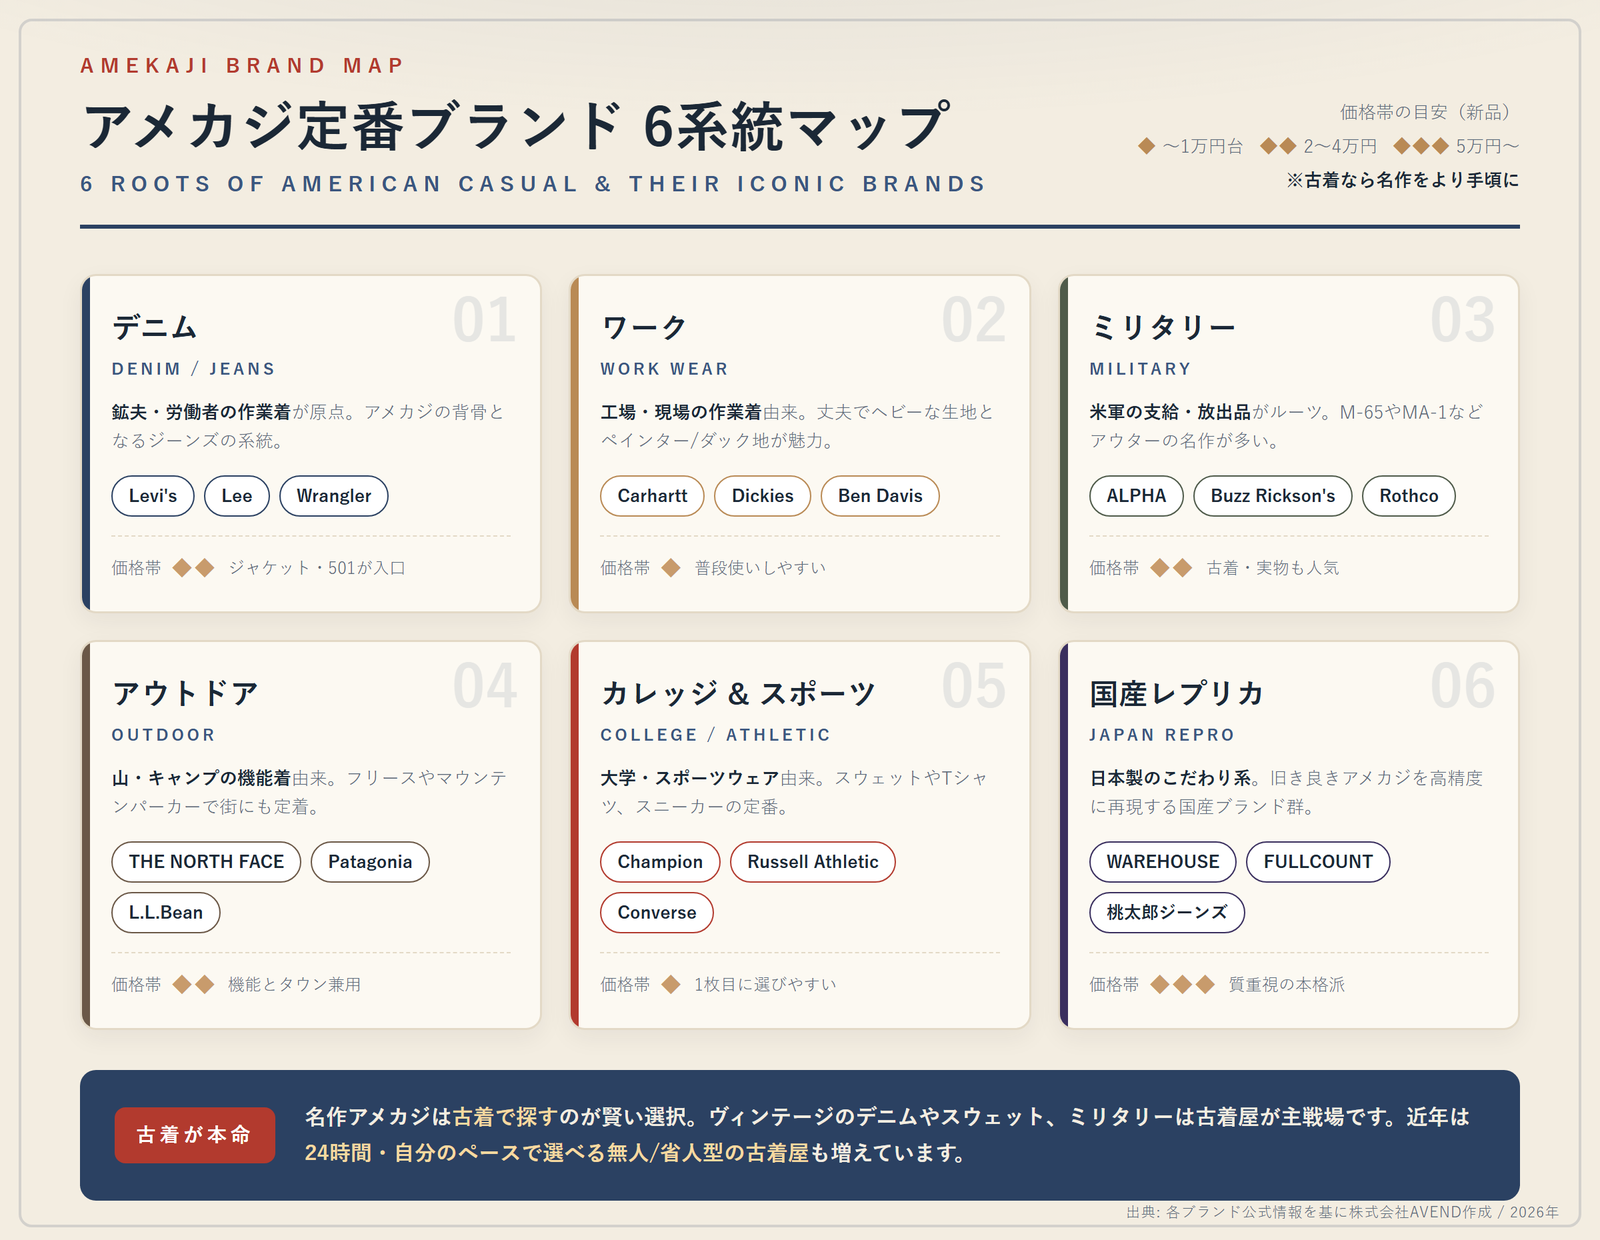Click the ALPHA brand pill

[x=1136, y=496]
